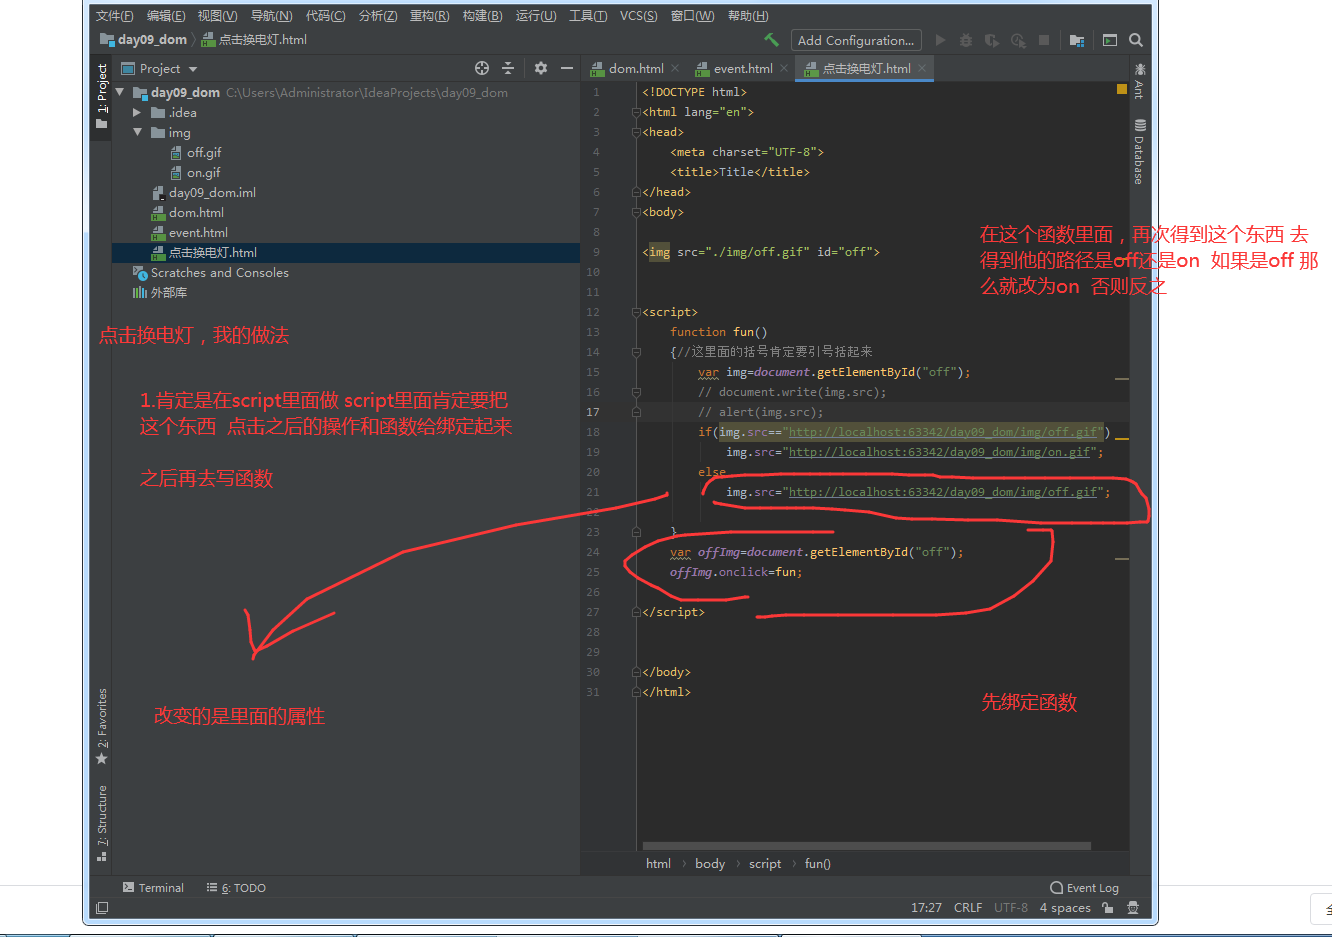
Task: Fold the function body on line 14
Action: tap(636, 352)
